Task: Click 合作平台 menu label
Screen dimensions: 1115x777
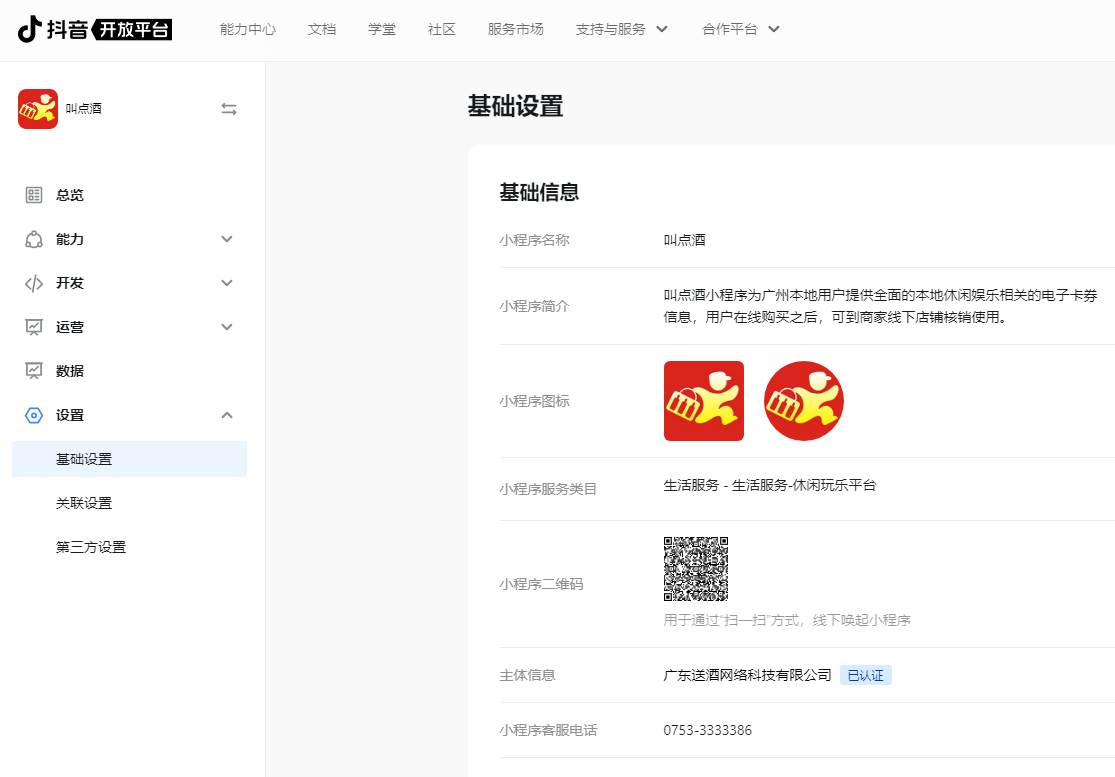Action: [x=730, y=29]
